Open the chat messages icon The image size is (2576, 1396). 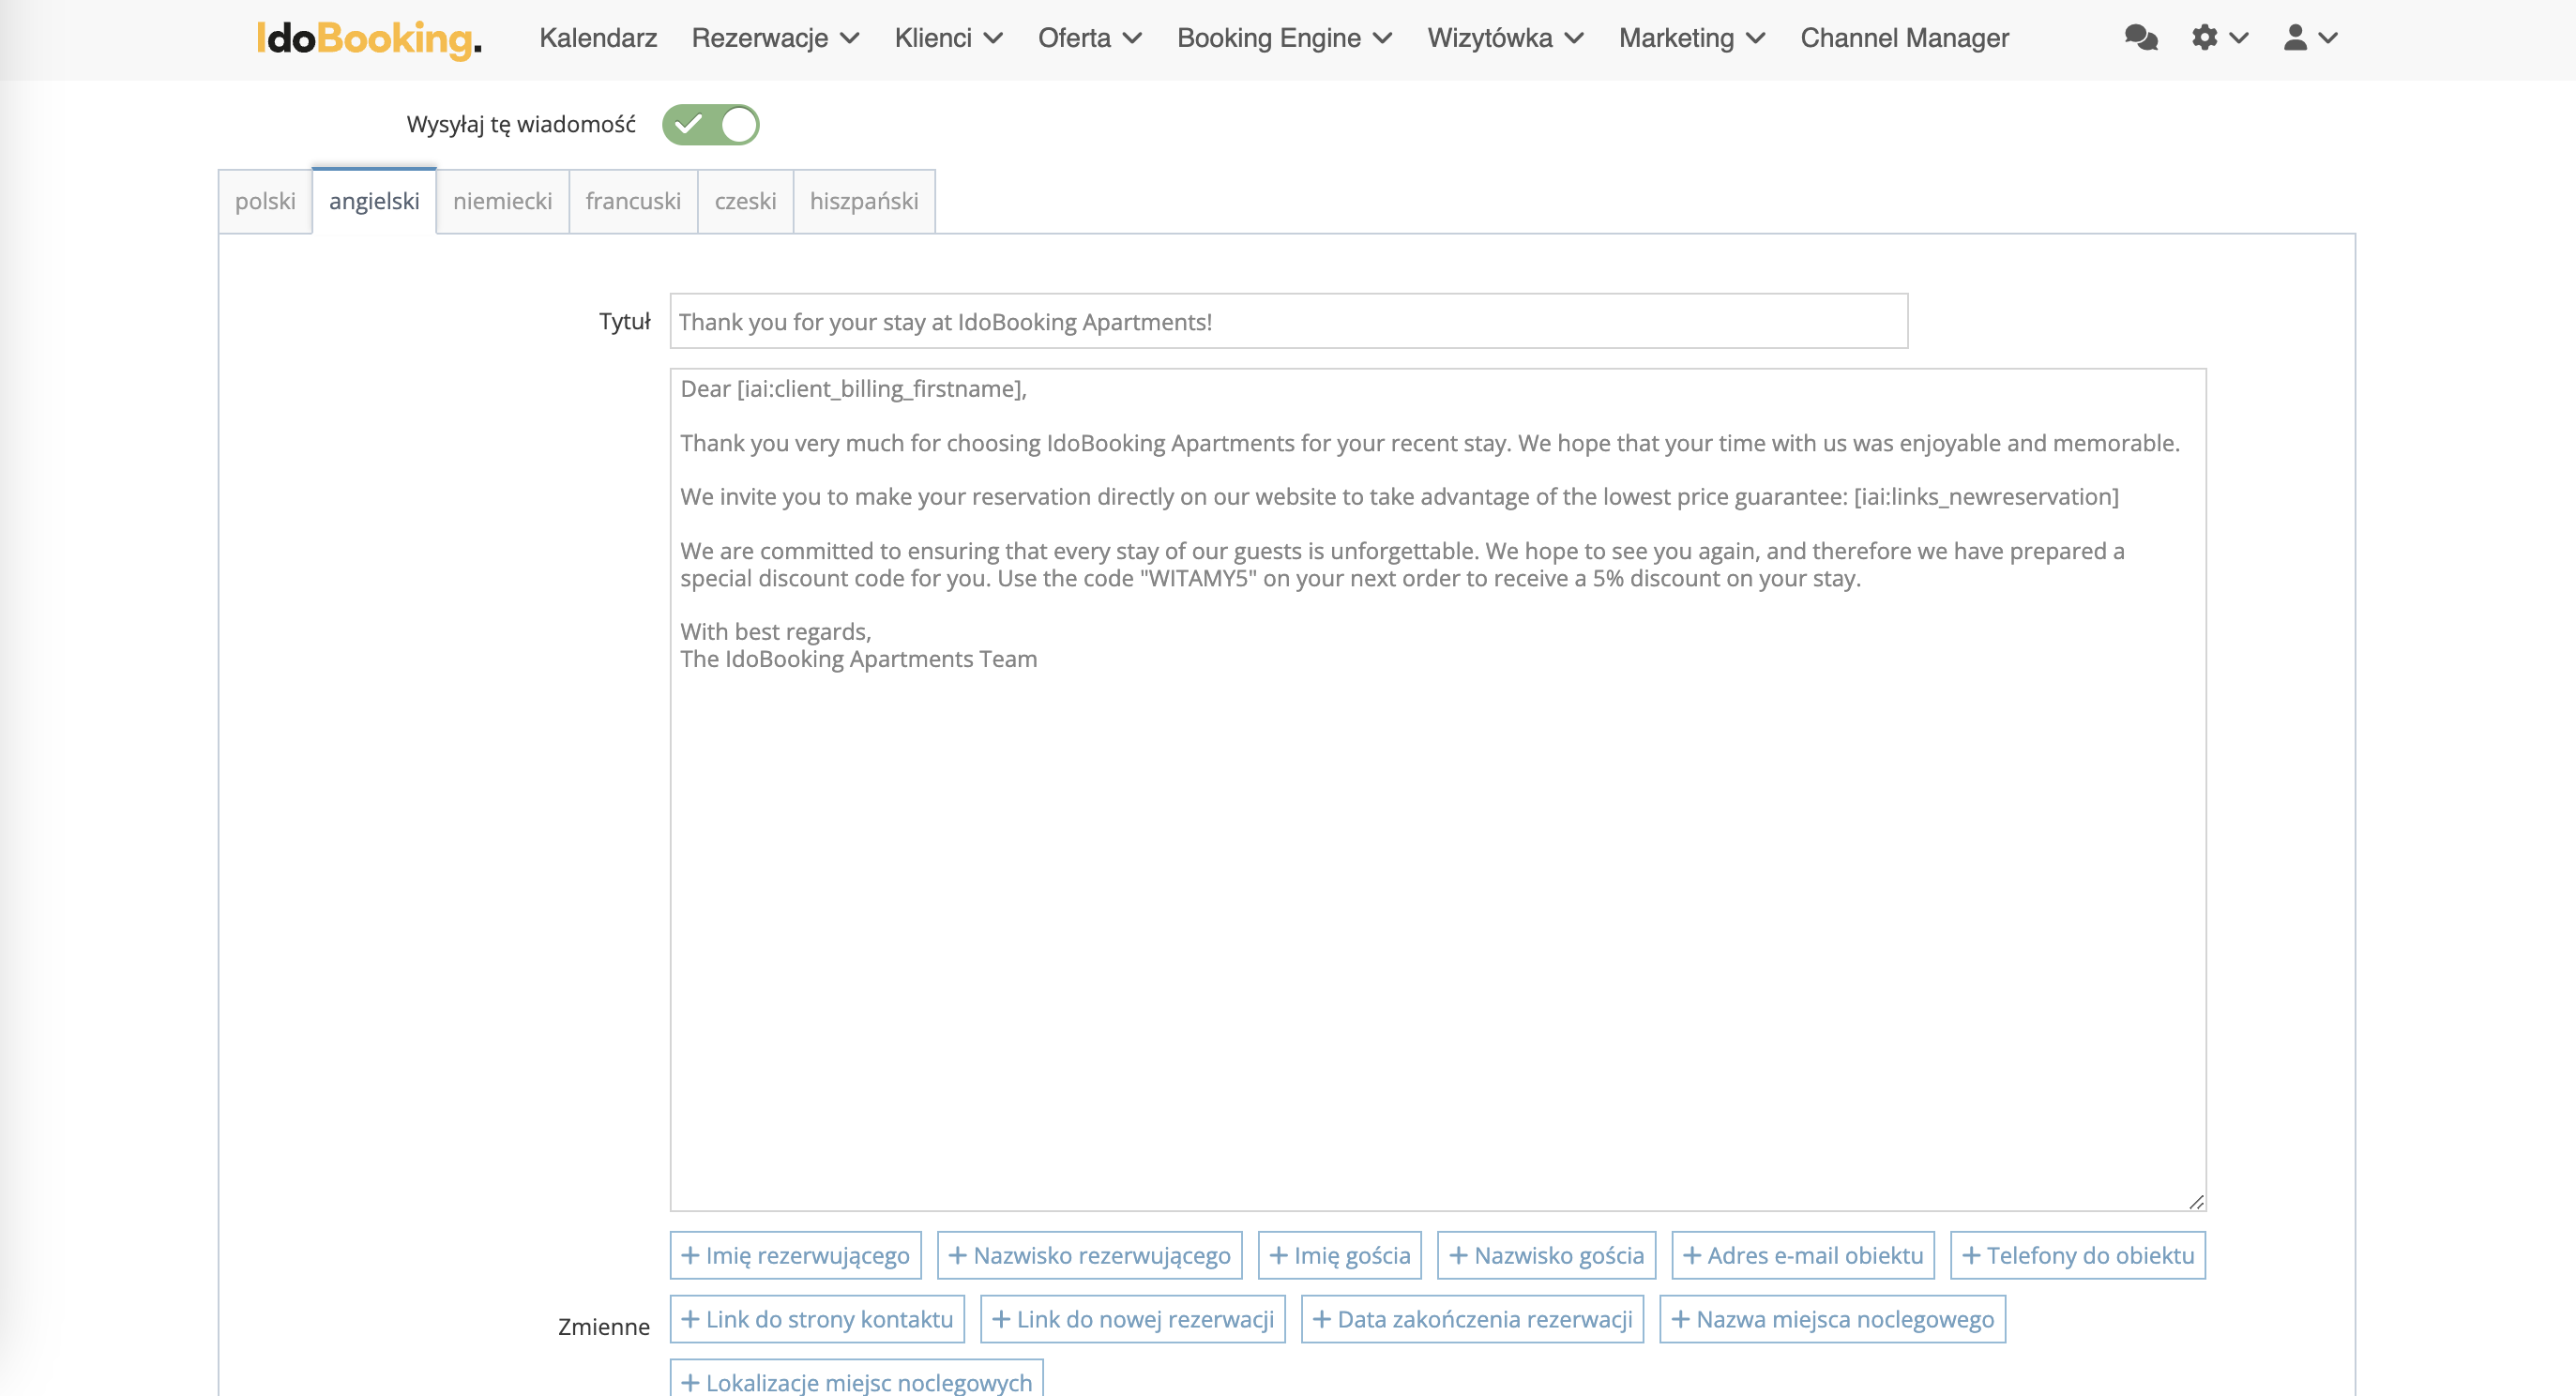(x=2140, y=38)
